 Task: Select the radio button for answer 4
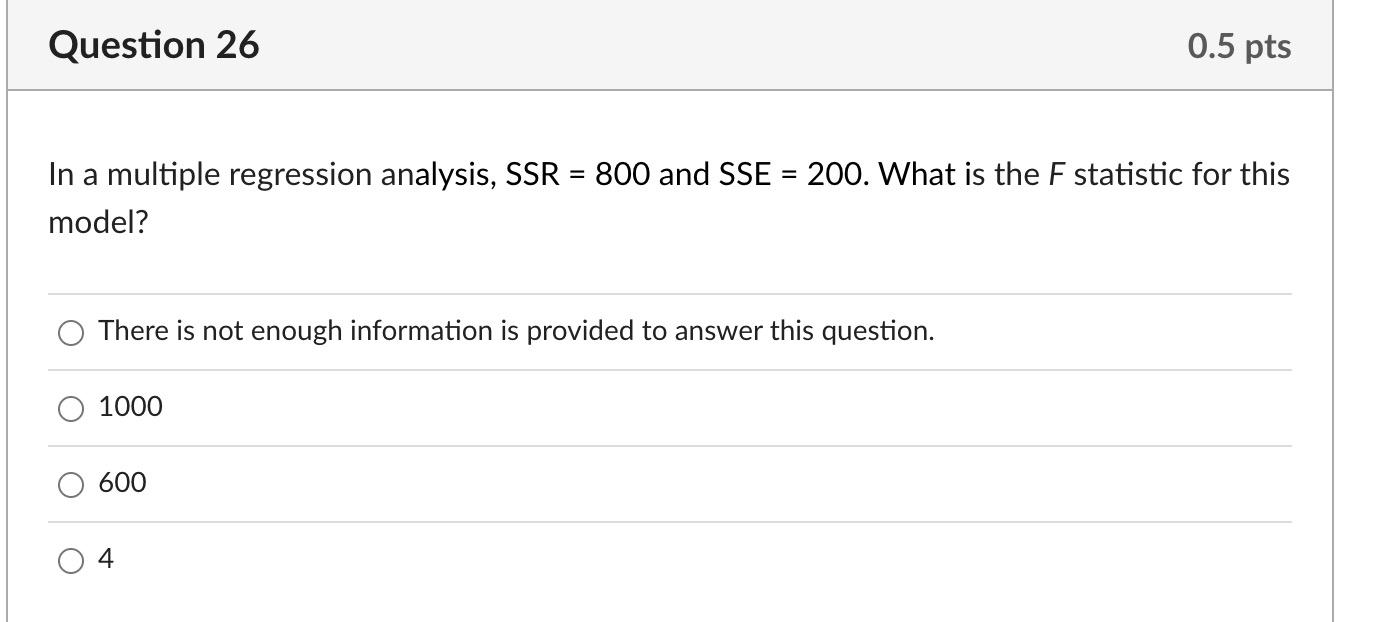(x=69, y=560)
